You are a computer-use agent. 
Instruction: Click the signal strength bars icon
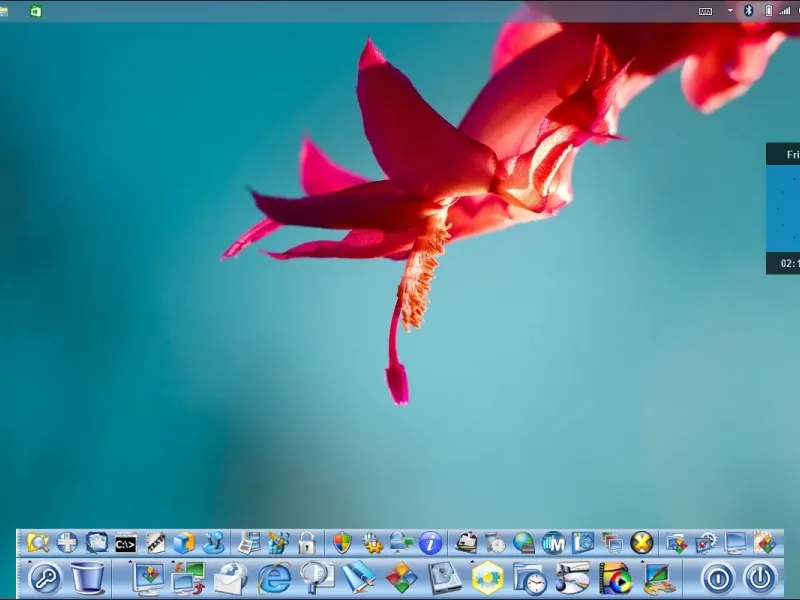pyautogui.click(x=785, y=10)
